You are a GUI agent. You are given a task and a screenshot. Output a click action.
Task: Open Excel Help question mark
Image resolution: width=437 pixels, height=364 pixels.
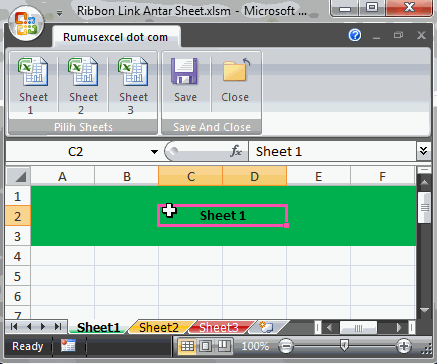(355, 35)
